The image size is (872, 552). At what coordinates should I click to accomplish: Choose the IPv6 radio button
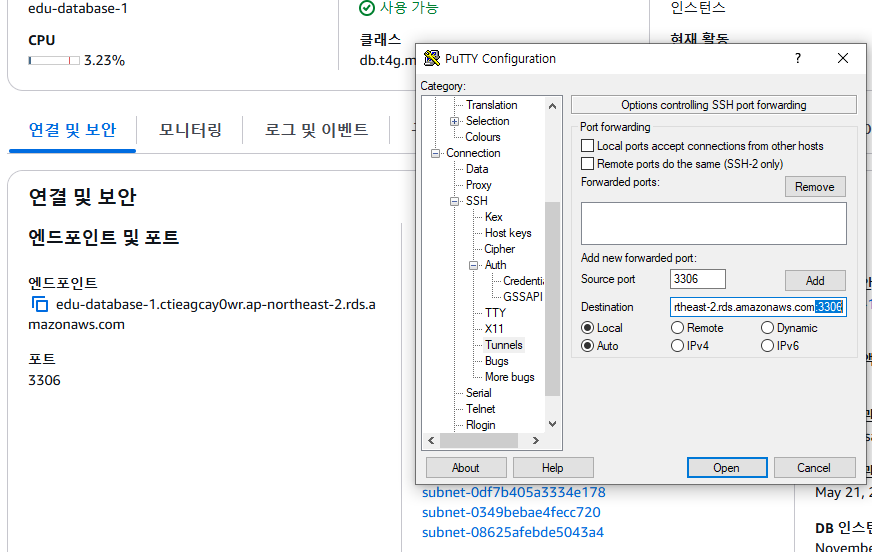767,346
